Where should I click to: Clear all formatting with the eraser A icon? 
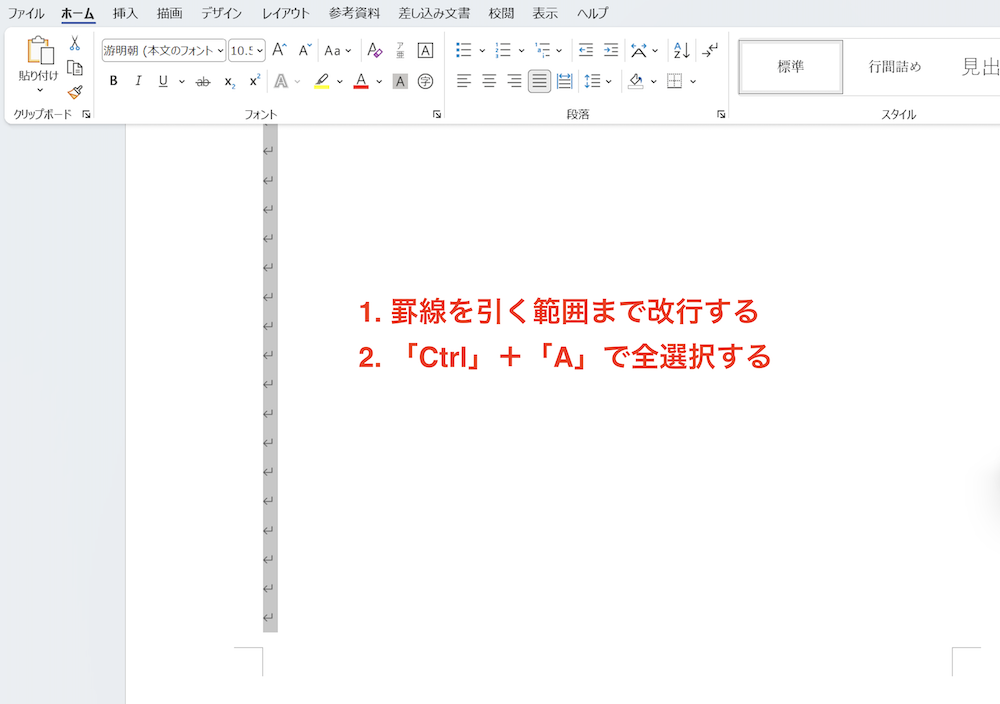375,50
